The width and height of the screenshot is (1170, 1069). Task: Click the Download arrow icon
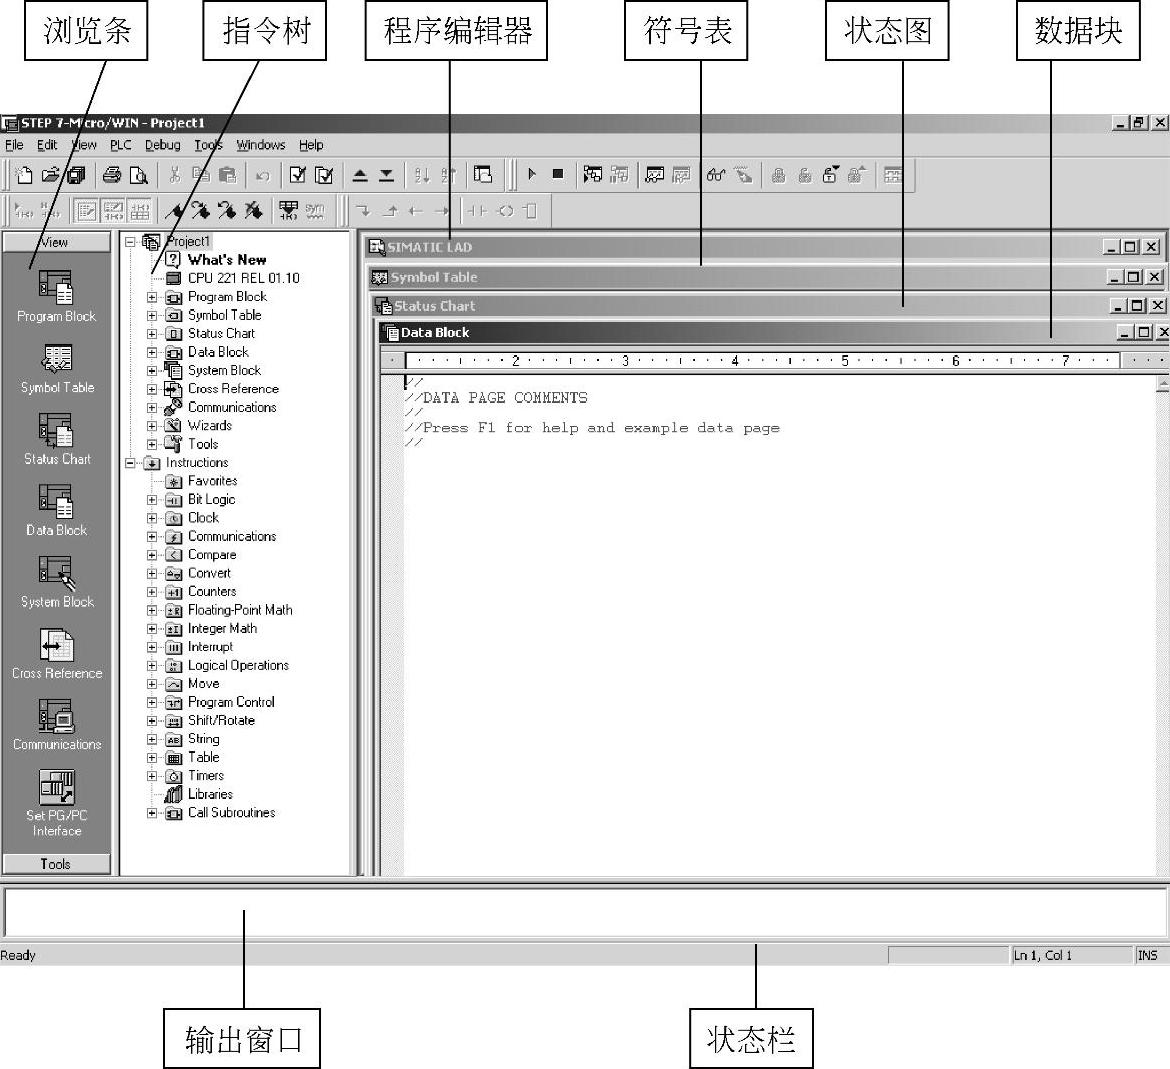pyautogui.click(x=387, y=175)
